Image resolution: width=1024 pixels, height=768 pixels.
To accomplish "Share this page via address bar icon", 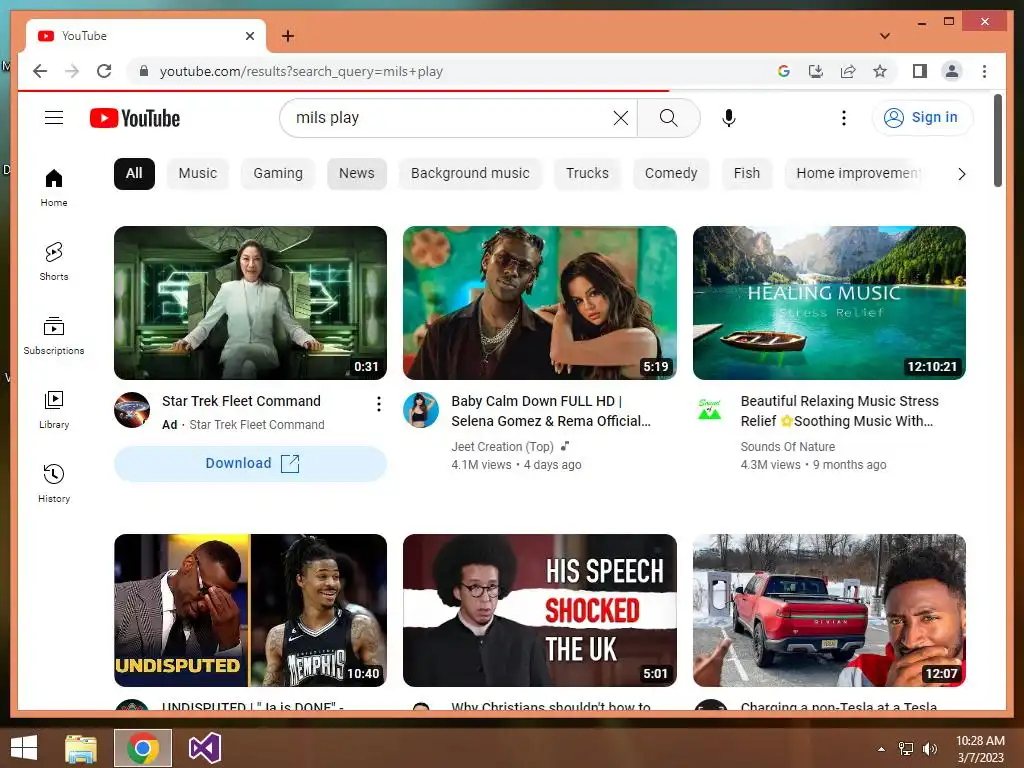I will [848, 71].
